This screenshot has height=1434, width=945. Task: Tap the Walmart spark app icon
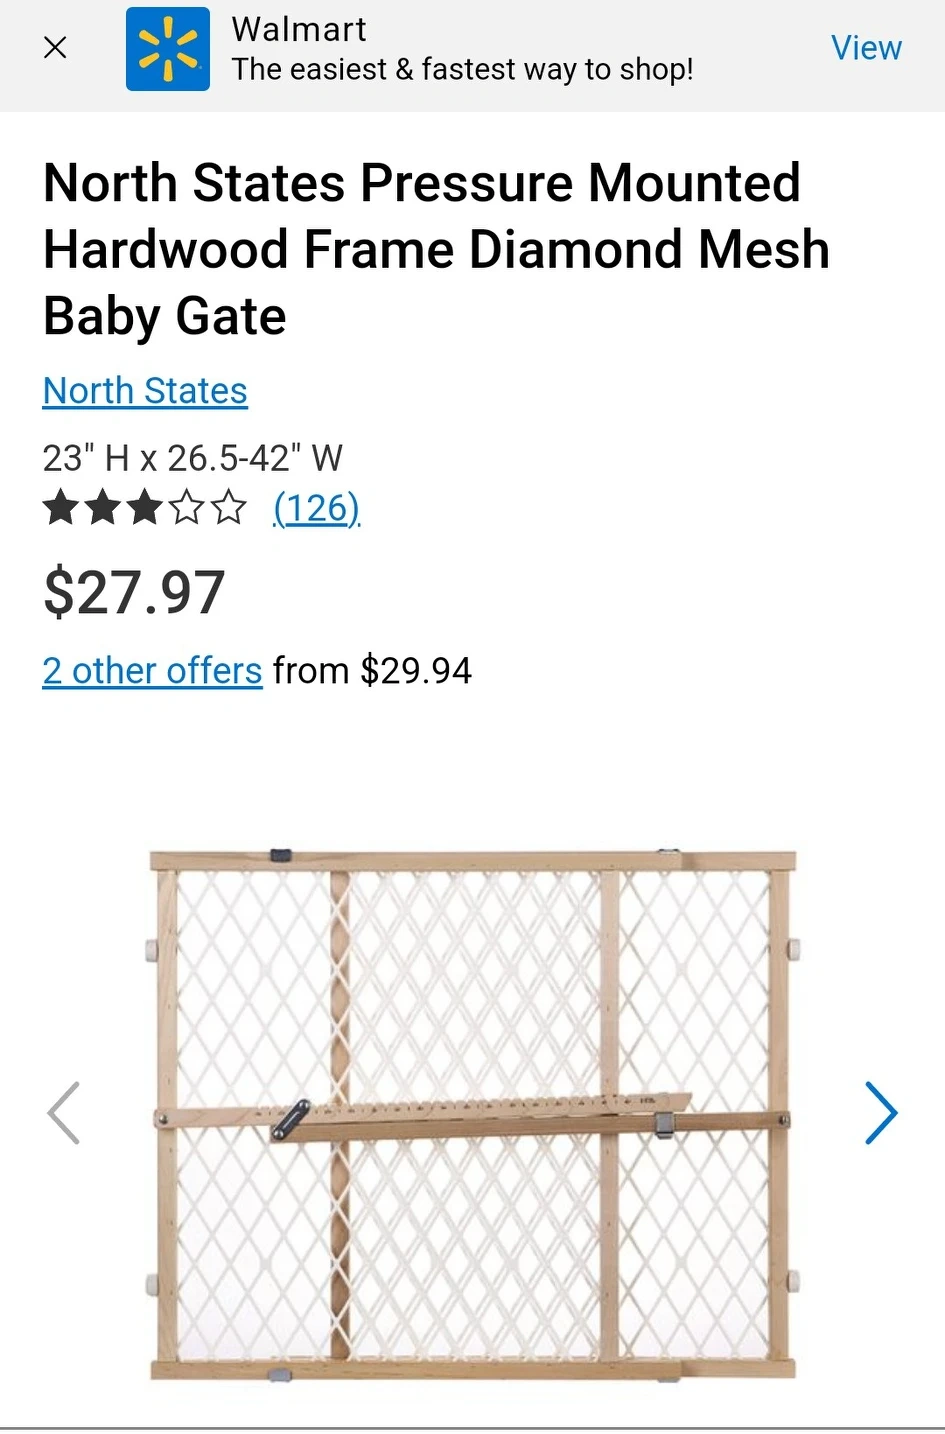click(168, 49)
